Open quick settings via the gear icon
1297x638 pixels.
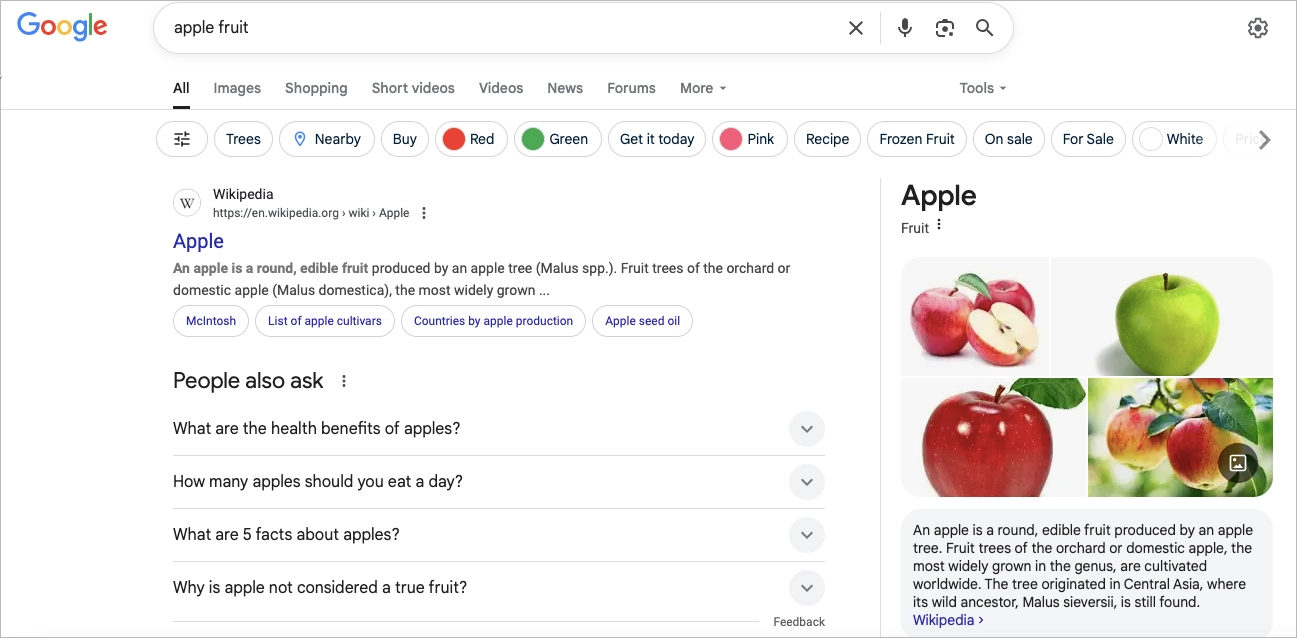(x=1257, y=27)
